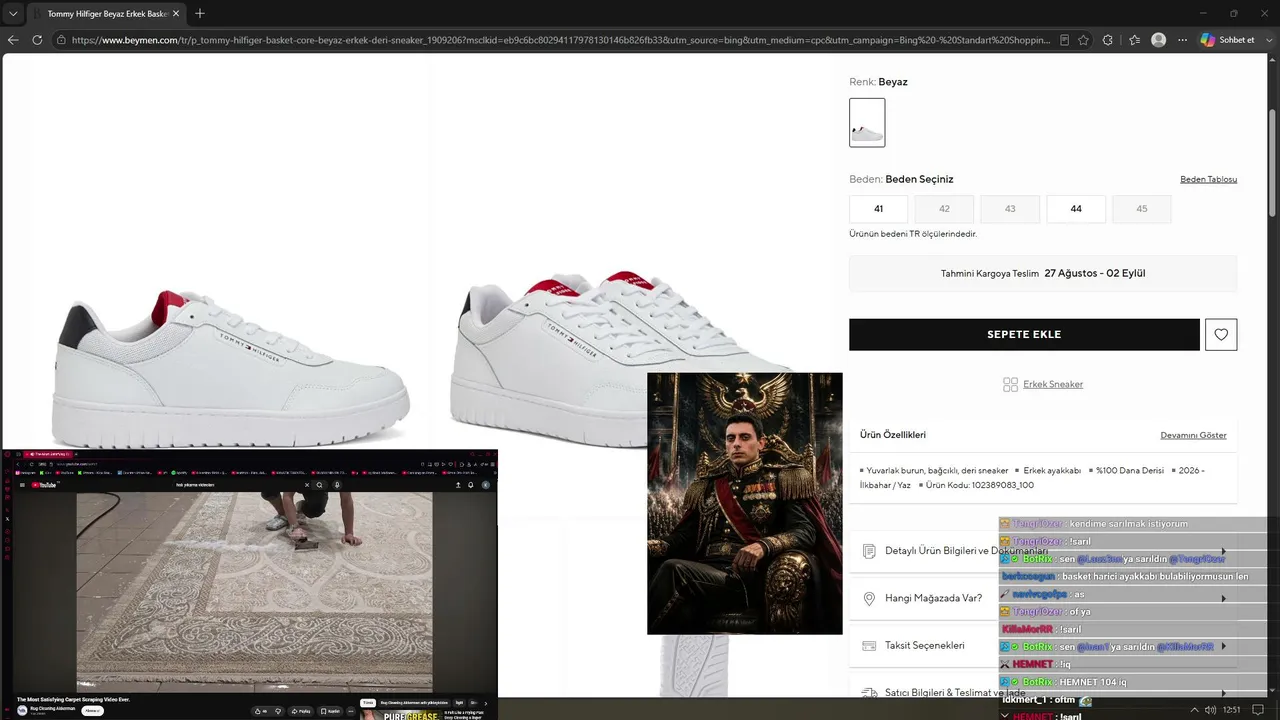The width and height of the screenshot is (1280, 720).
Task: Go back using the browser back arrow
Action: [x=13, y=40]
